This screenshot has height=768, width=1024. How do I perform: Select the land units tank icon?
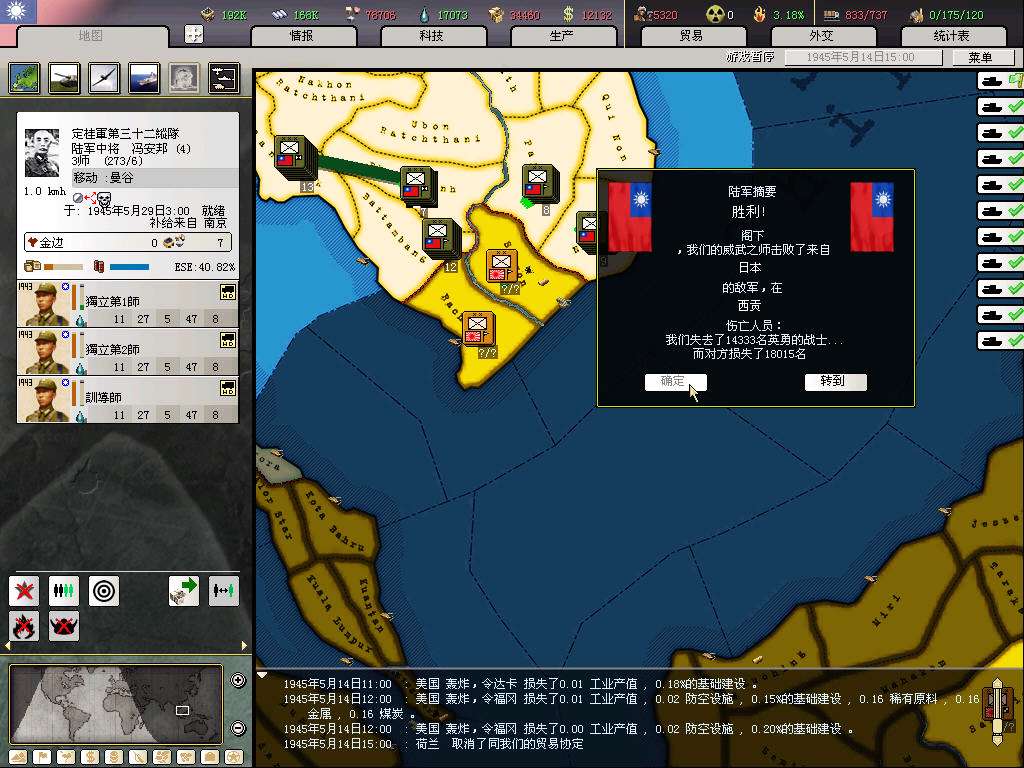[64, 78]
